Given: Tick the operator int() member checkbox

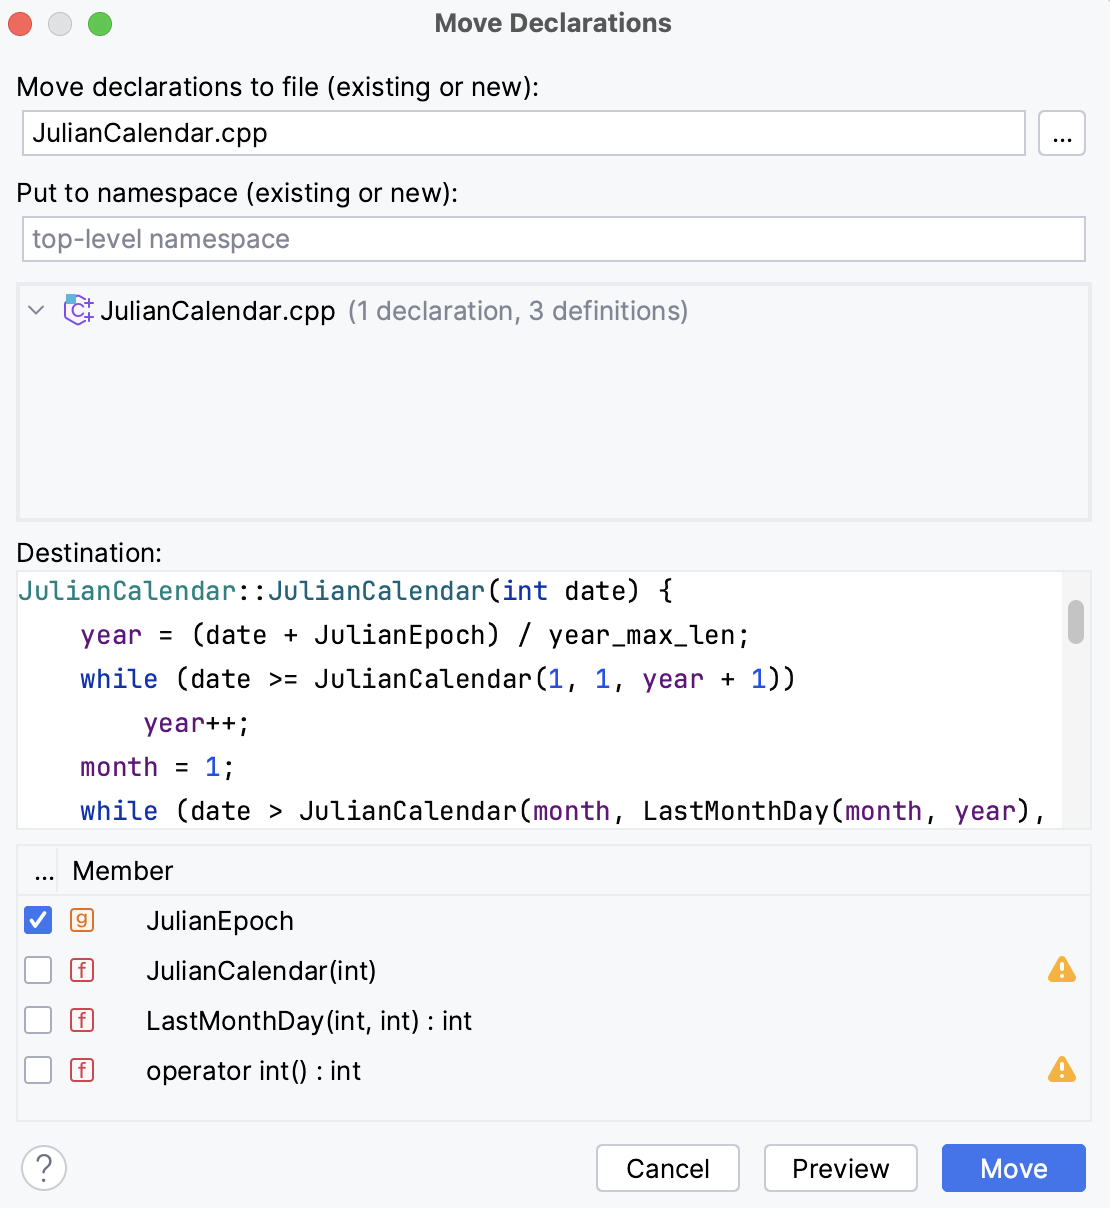Looking at the screenshot, I should coord(38,1070).
